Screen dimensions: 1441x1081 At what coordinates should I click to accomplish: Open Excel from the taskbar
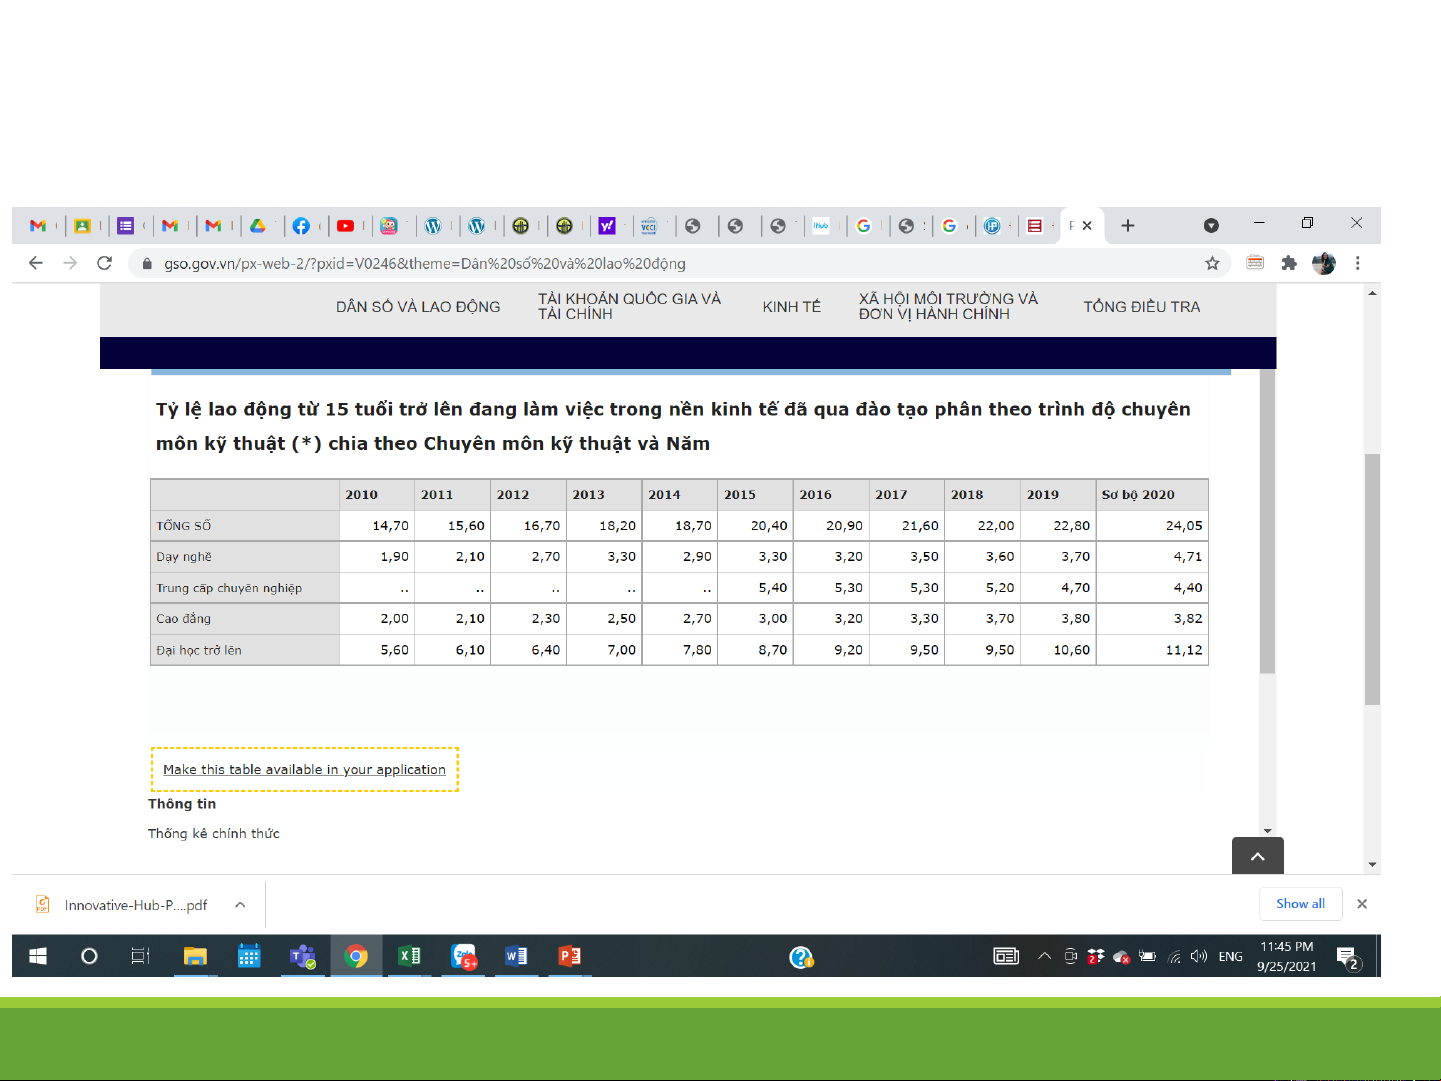409,956
